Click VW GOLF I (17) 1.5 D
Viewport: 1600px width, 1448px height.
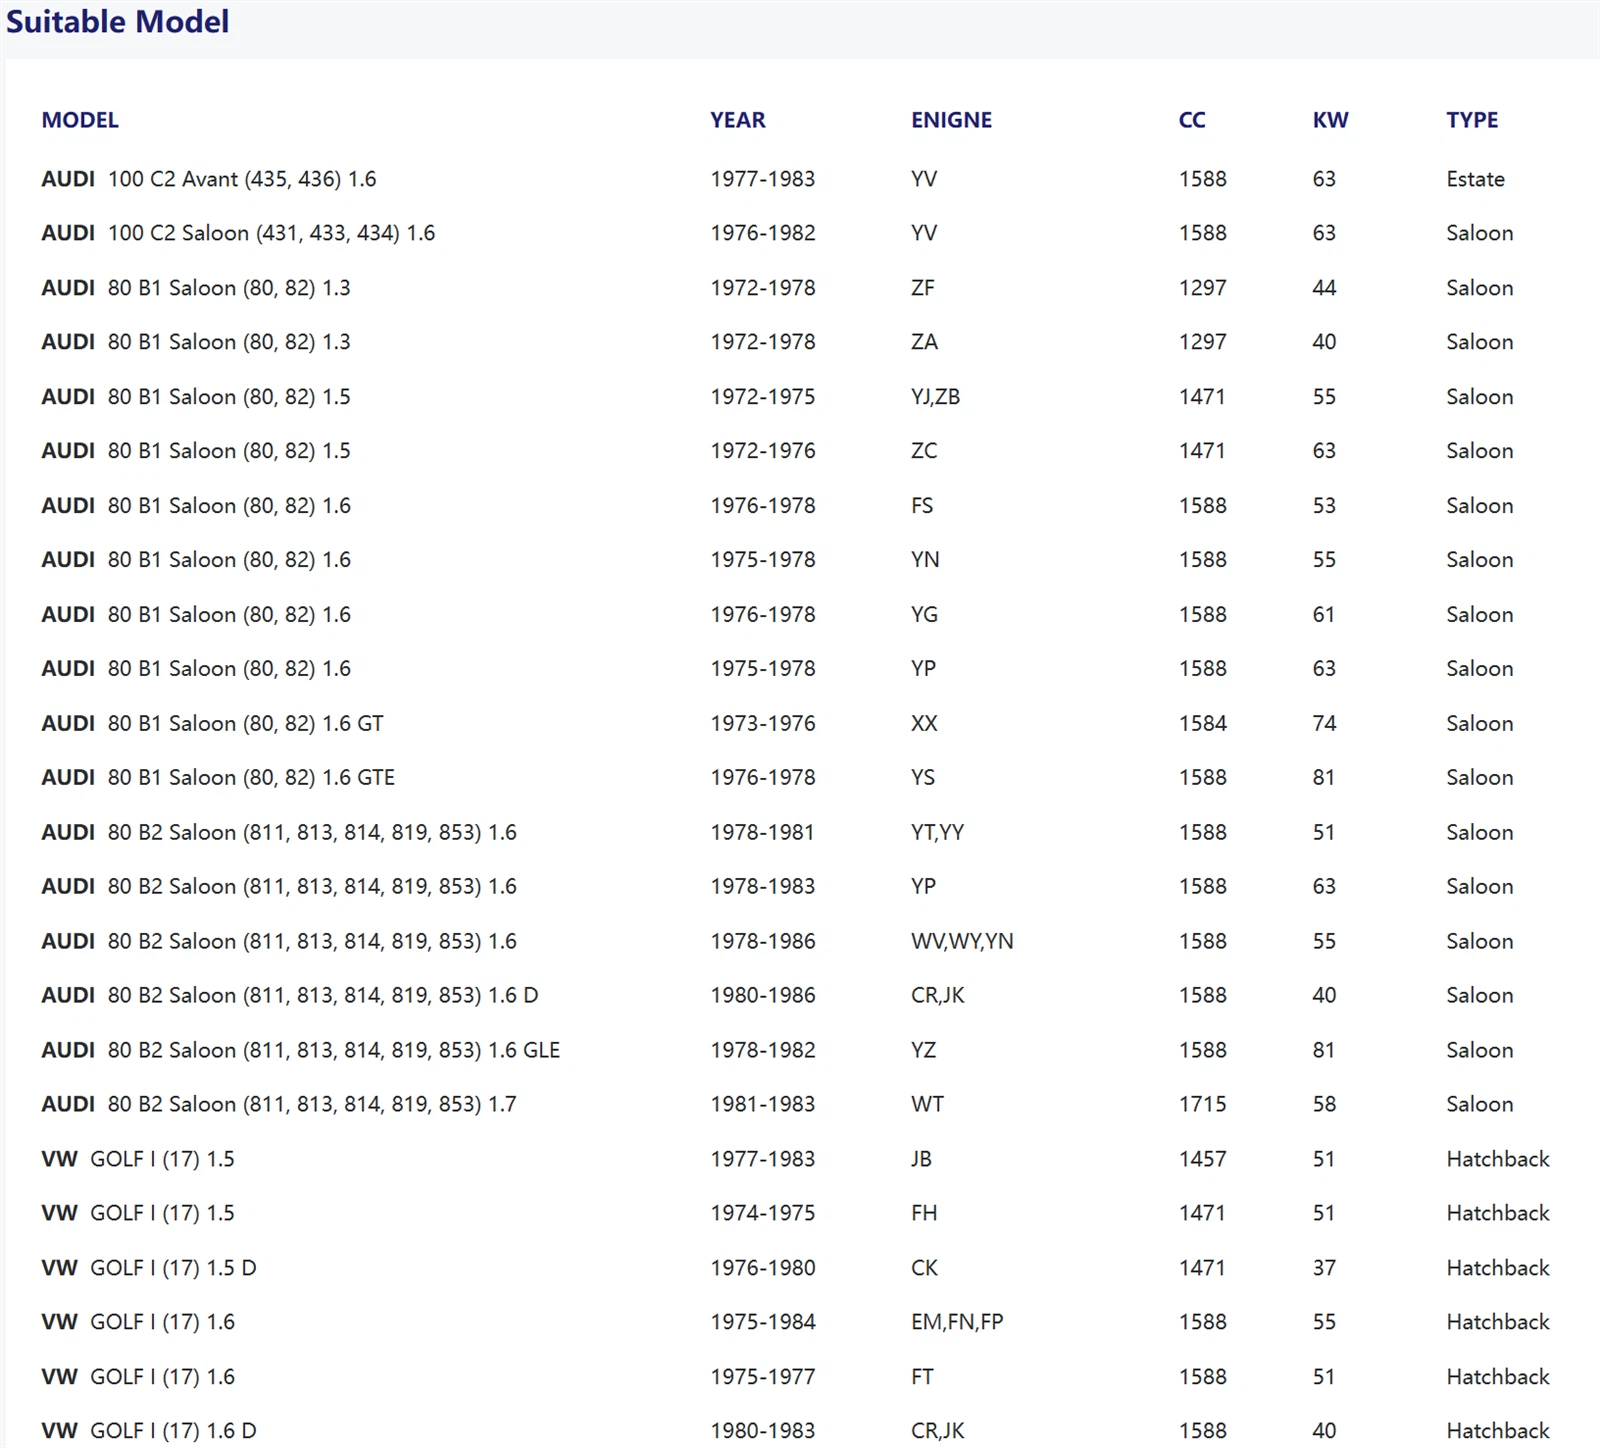point(148,1268)
